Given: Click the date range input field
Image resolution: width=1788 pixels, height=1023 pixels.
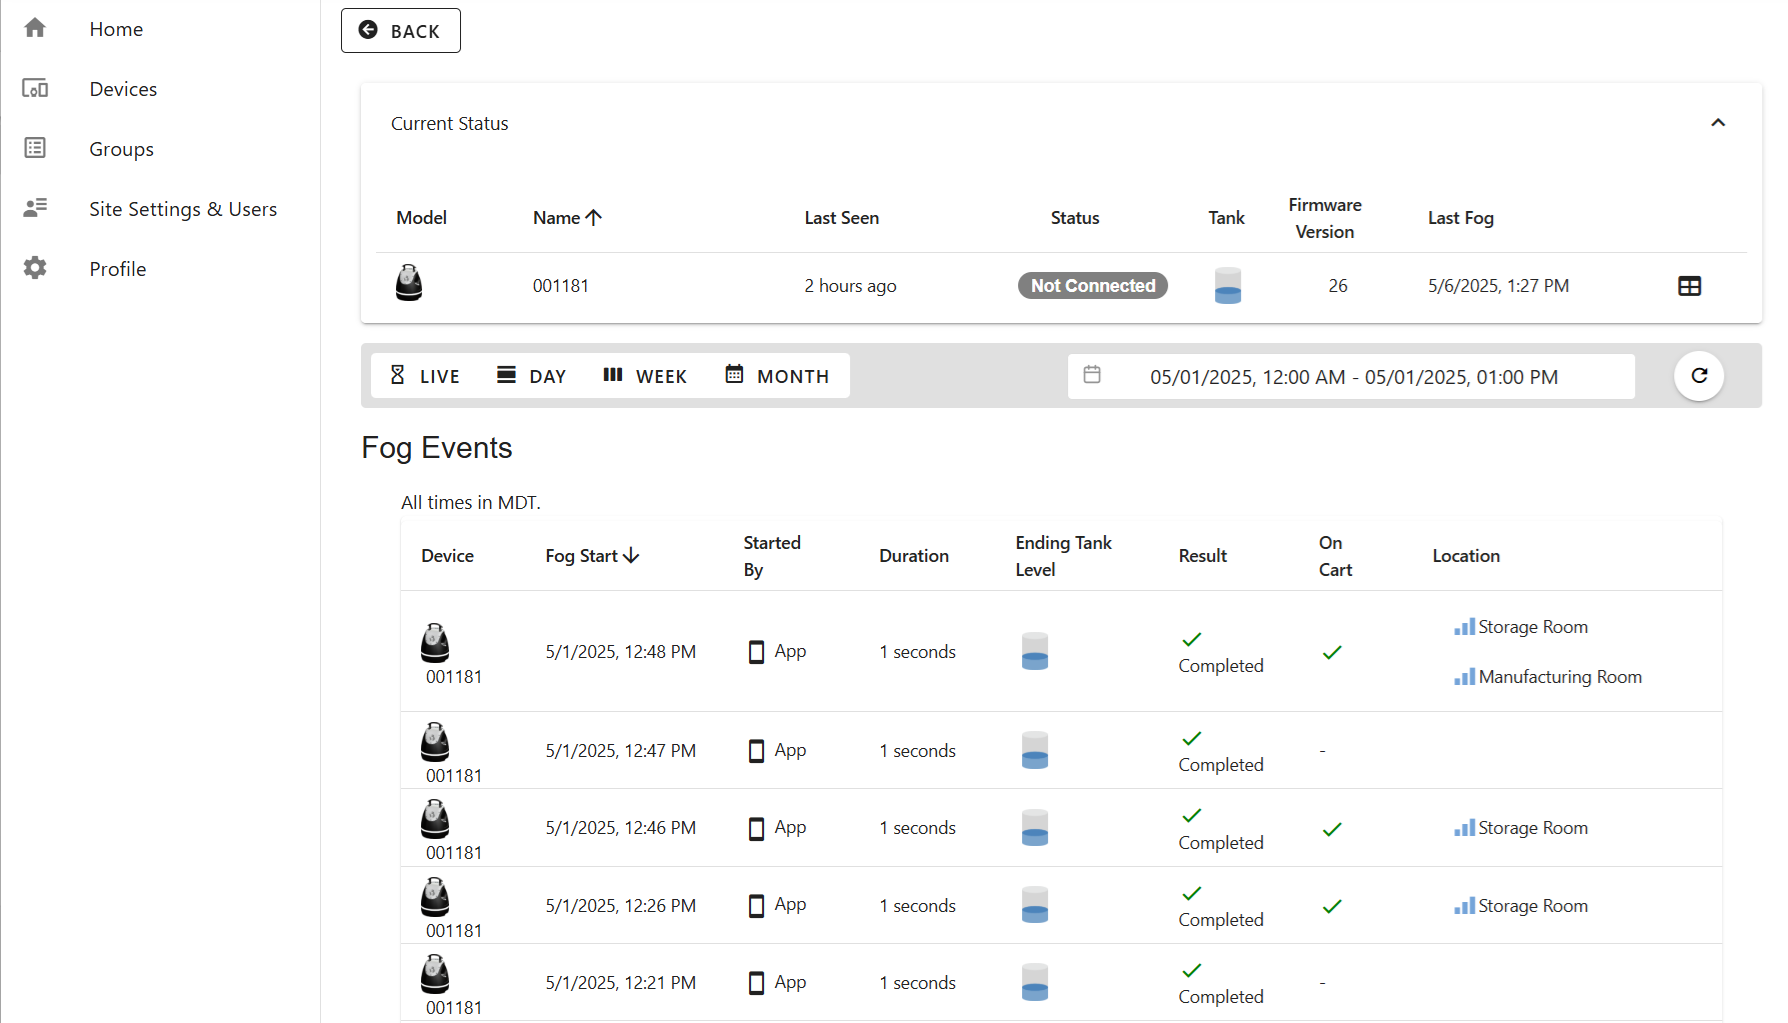Looking at the screenshot, I should (1352, 377).
